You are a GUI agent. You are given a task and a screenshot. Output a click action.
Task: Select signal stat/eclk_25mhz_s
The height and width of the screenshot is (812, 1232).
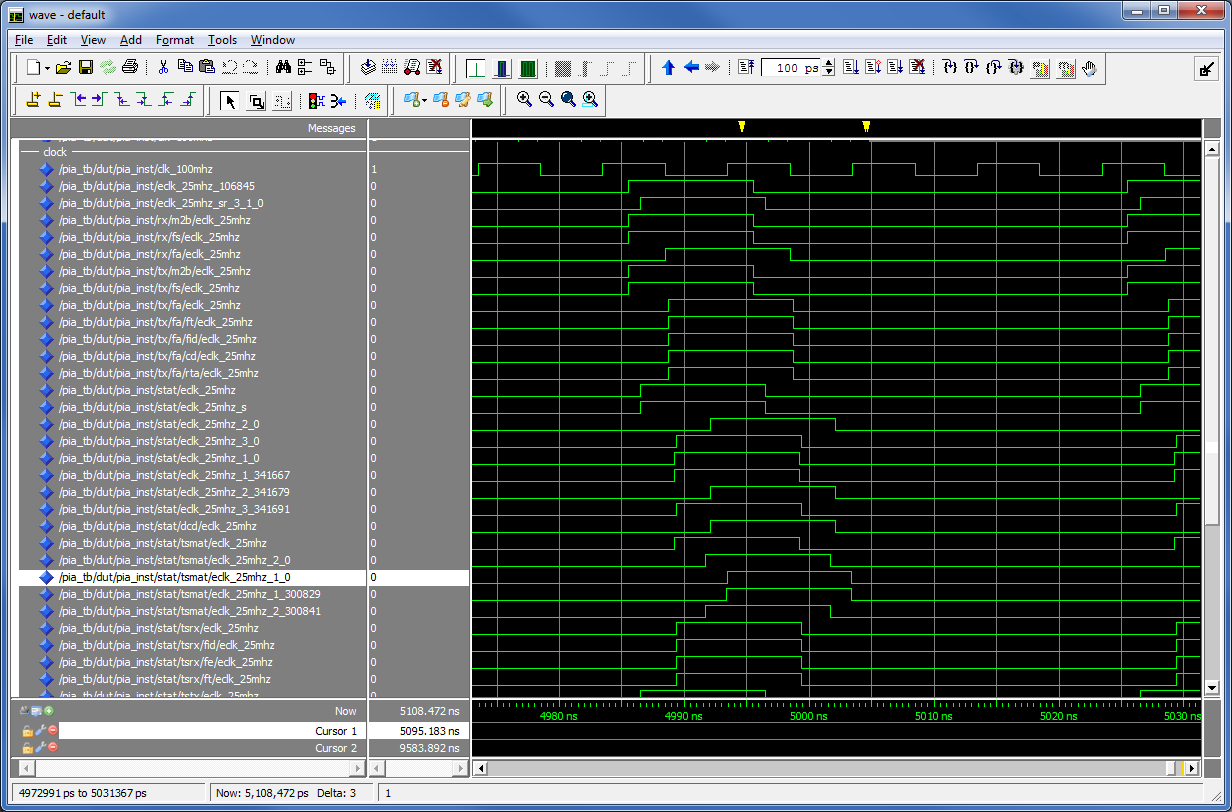(x=153, y=407)
